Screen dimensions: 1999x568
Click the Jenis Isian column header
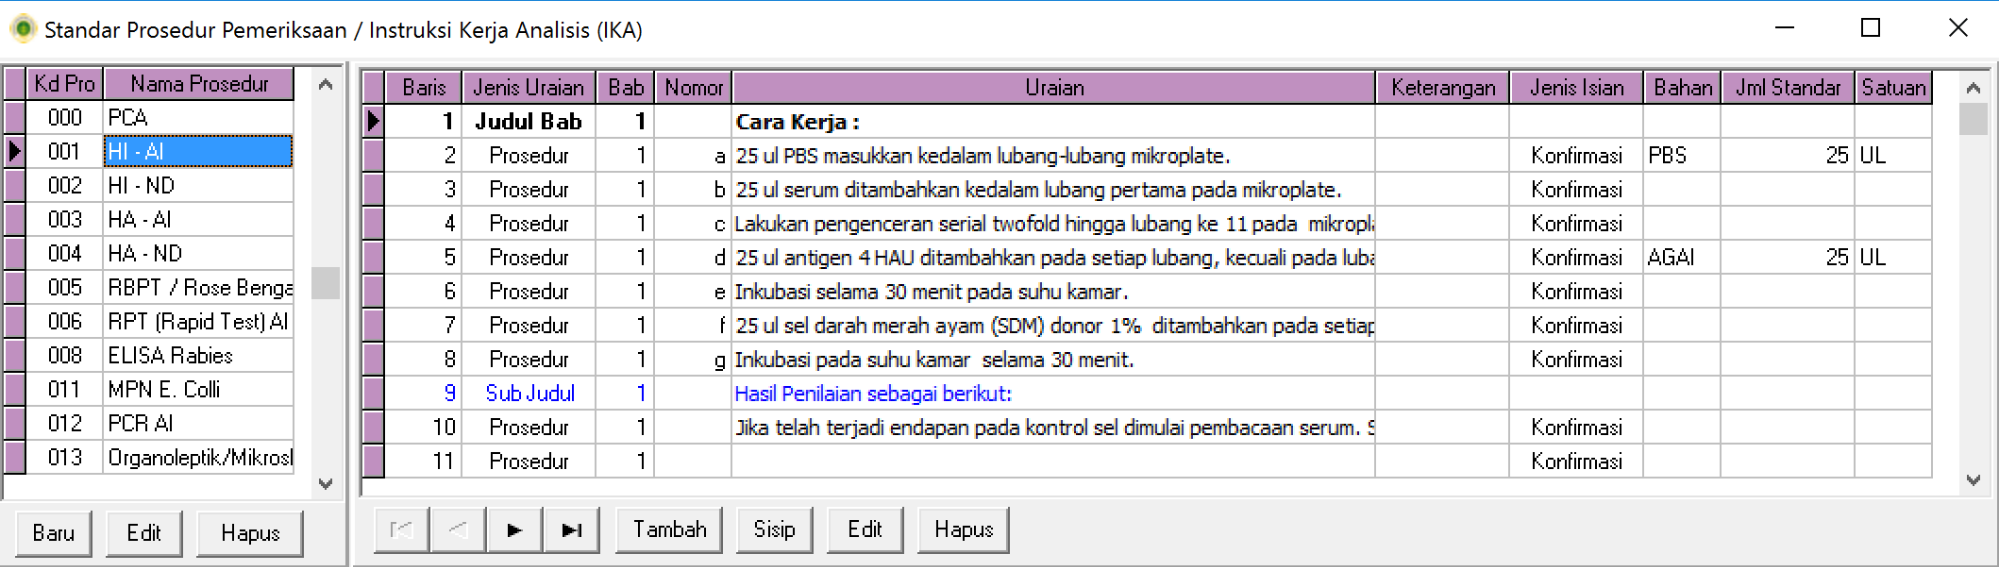tap(1576, 88)
